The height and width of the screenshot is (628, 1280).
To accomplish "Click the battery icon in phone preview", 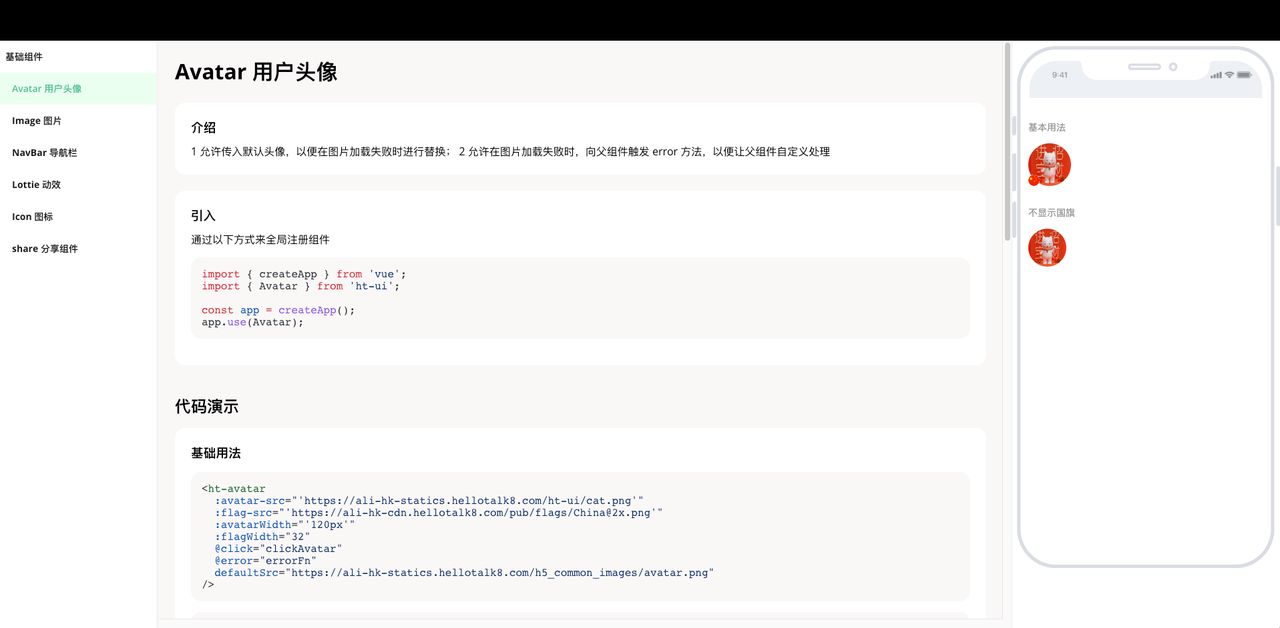I will [1245, 75].
